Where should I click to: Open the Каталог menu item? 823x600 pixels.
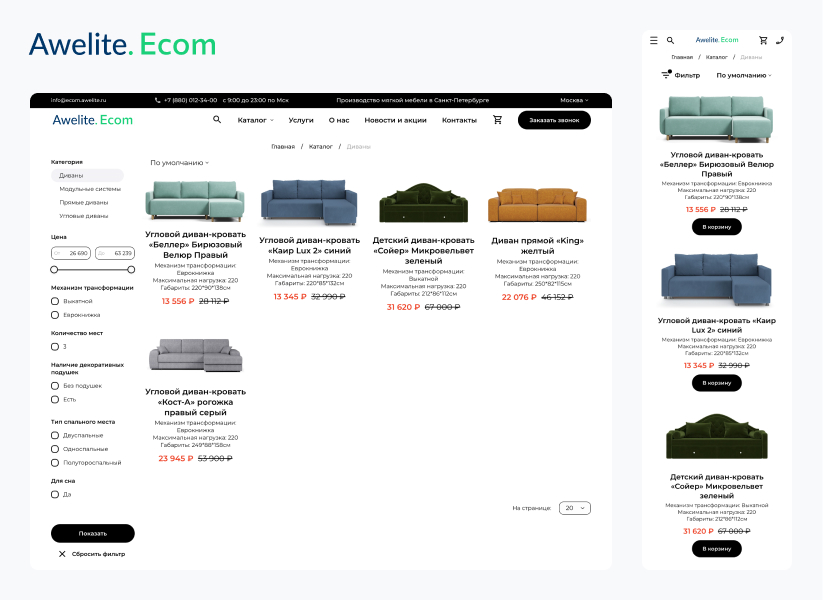pos(255,120)
